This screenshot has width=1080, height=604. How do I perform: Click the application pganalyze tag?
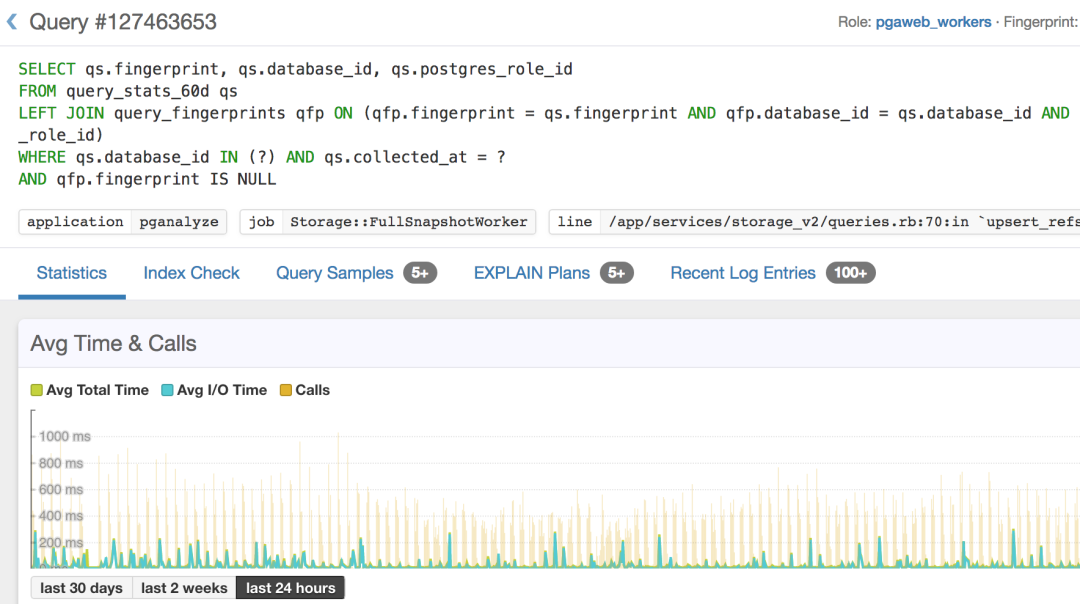123,222
